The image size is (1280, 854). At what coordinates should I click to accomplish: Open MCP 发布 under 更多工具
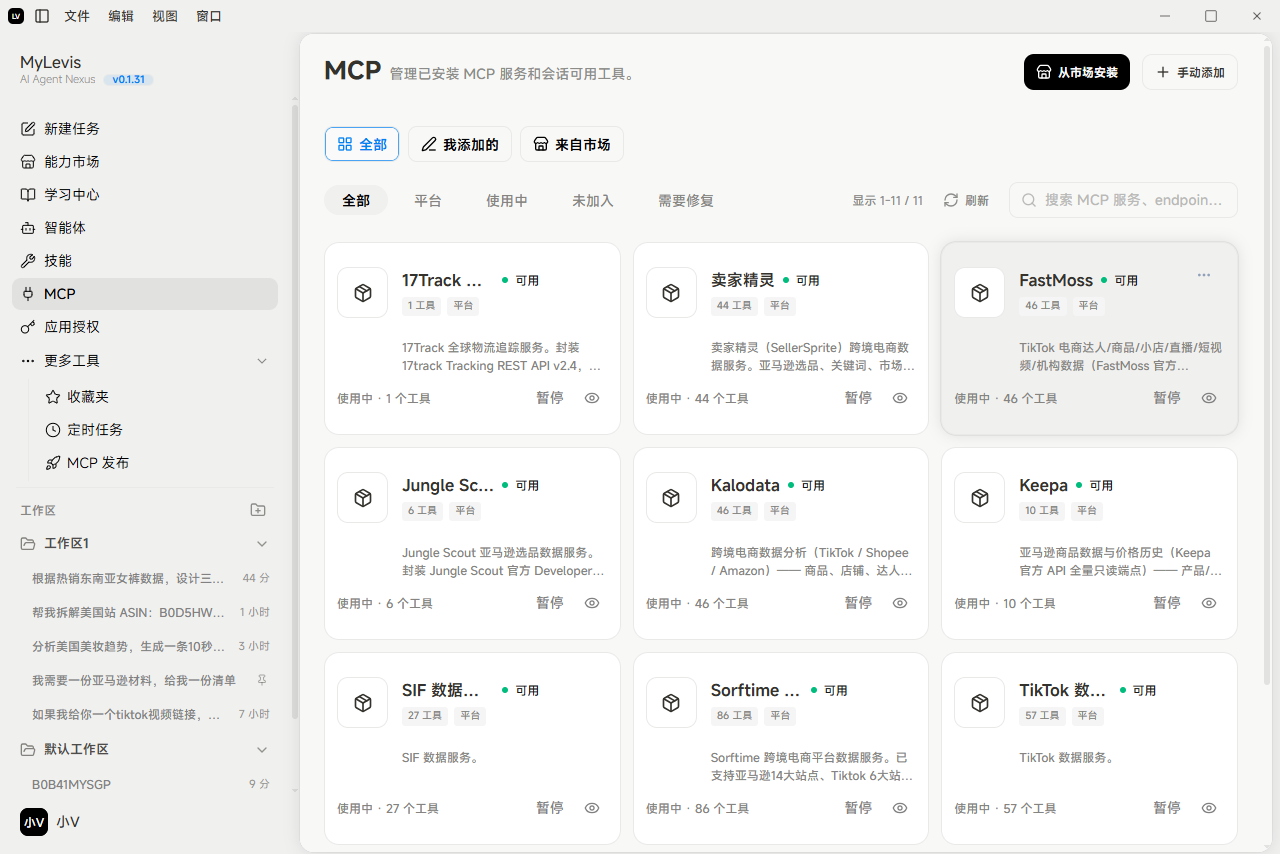point(155,463)
